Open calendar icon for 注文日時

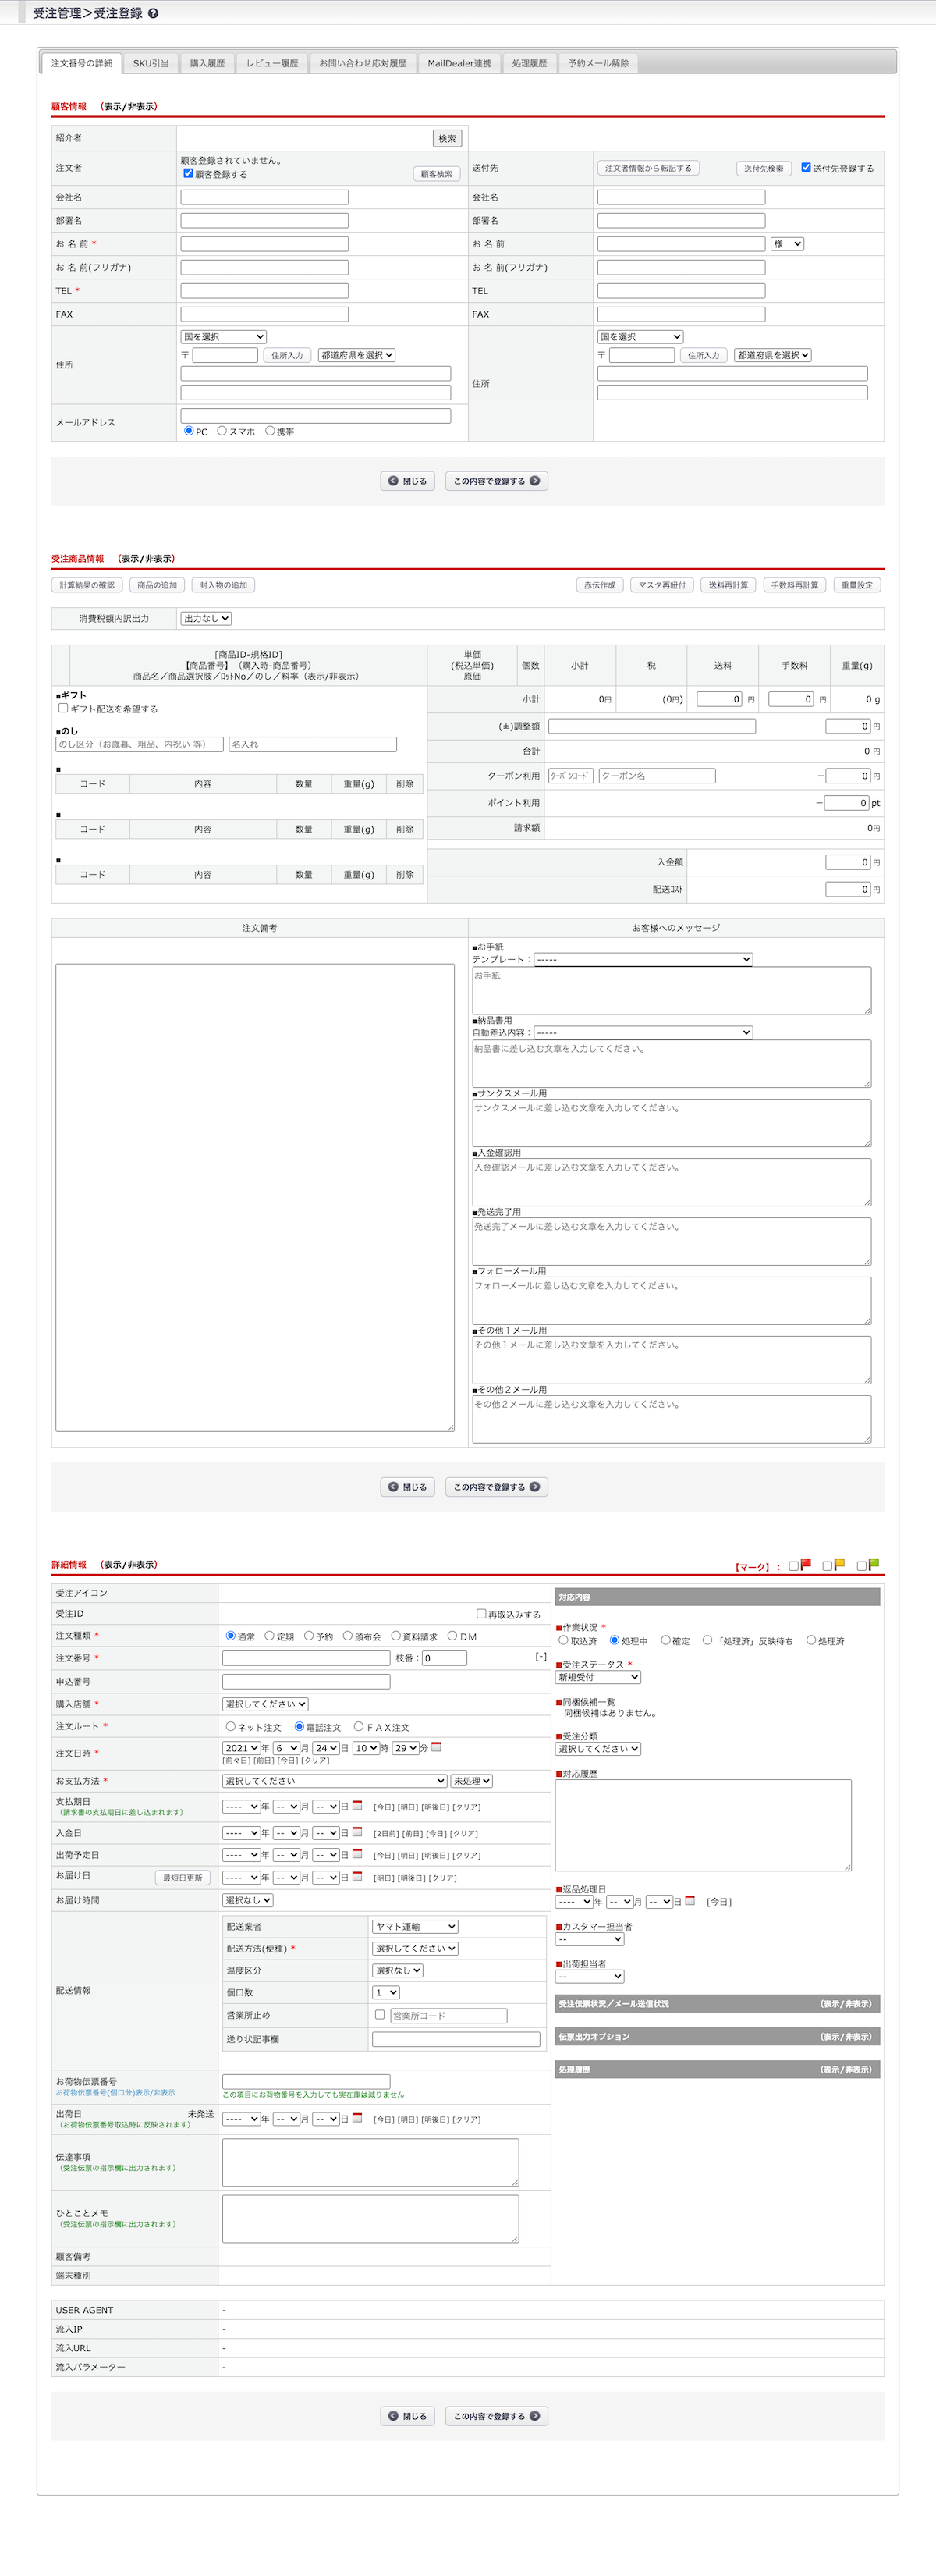pos(436,1747)
